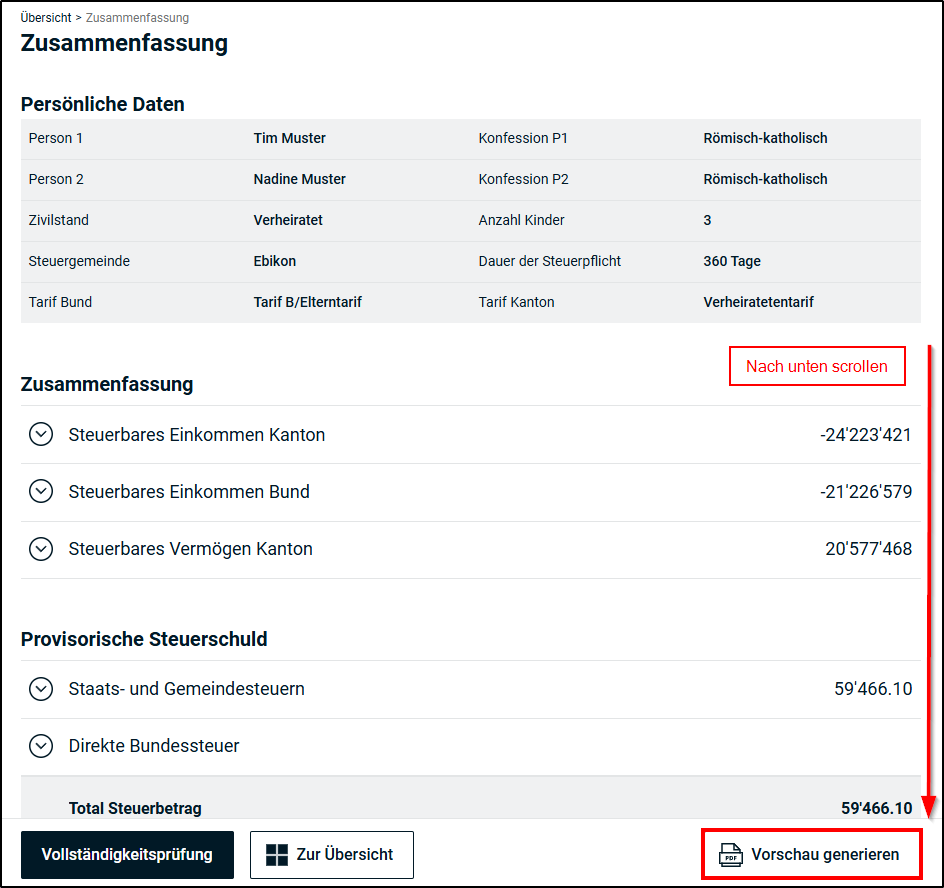
Task: Click the Vorschau generieren label text
Action: click(x=825, y=855)
